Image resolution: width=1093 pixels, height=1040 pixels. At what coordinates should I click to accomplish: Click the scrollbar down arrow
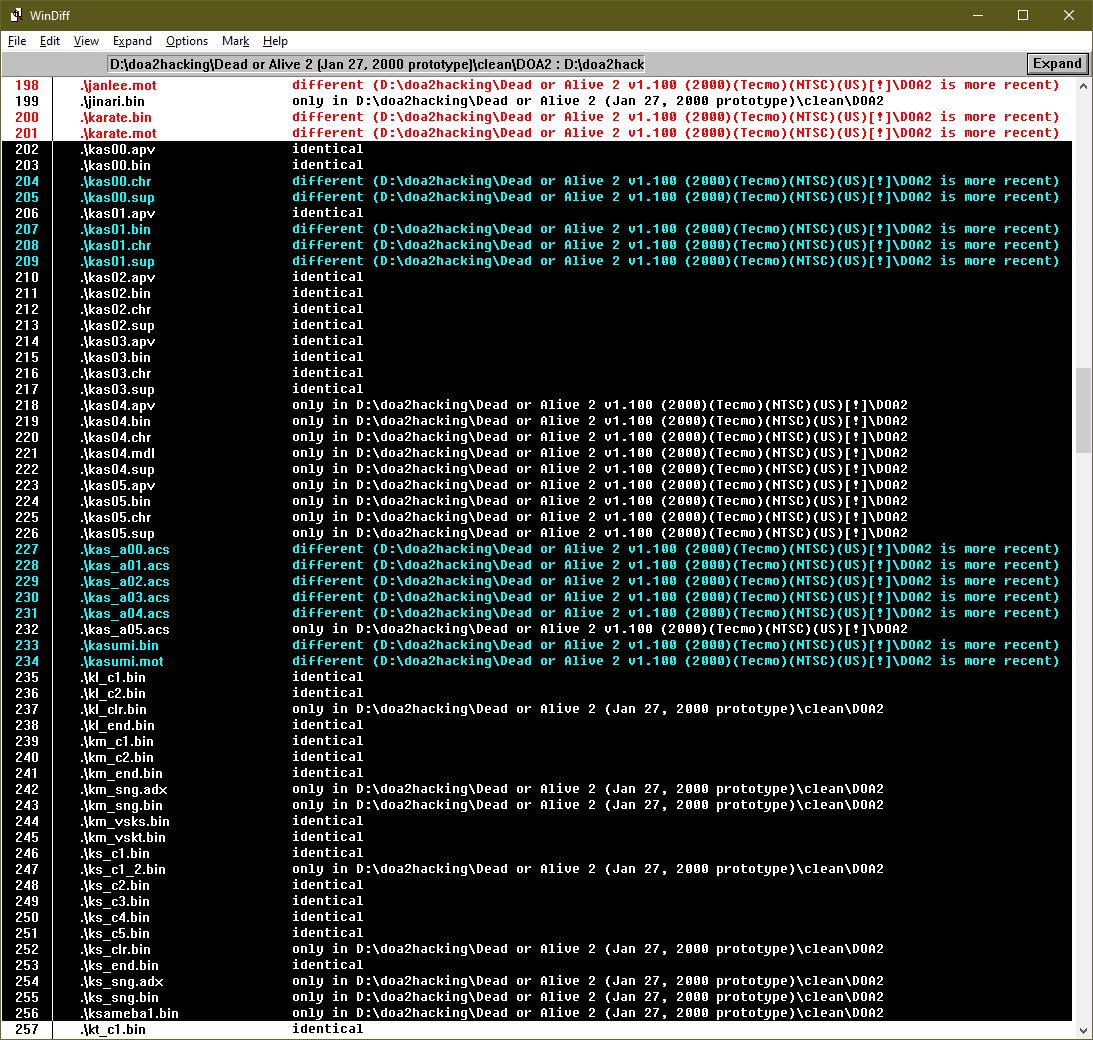click(x=1083, y=1029)
